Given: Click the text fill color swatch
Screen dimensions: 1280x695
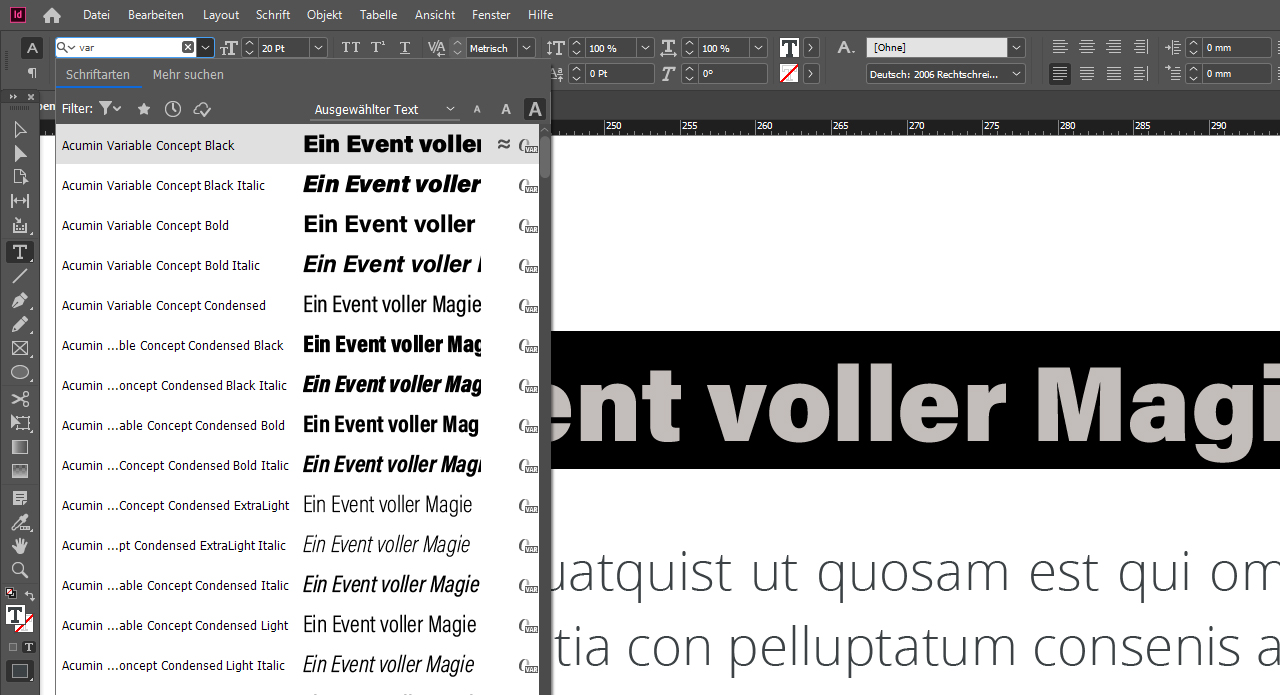Looking at the screenshot, I should pyautogui.click(x=790, y=48).
